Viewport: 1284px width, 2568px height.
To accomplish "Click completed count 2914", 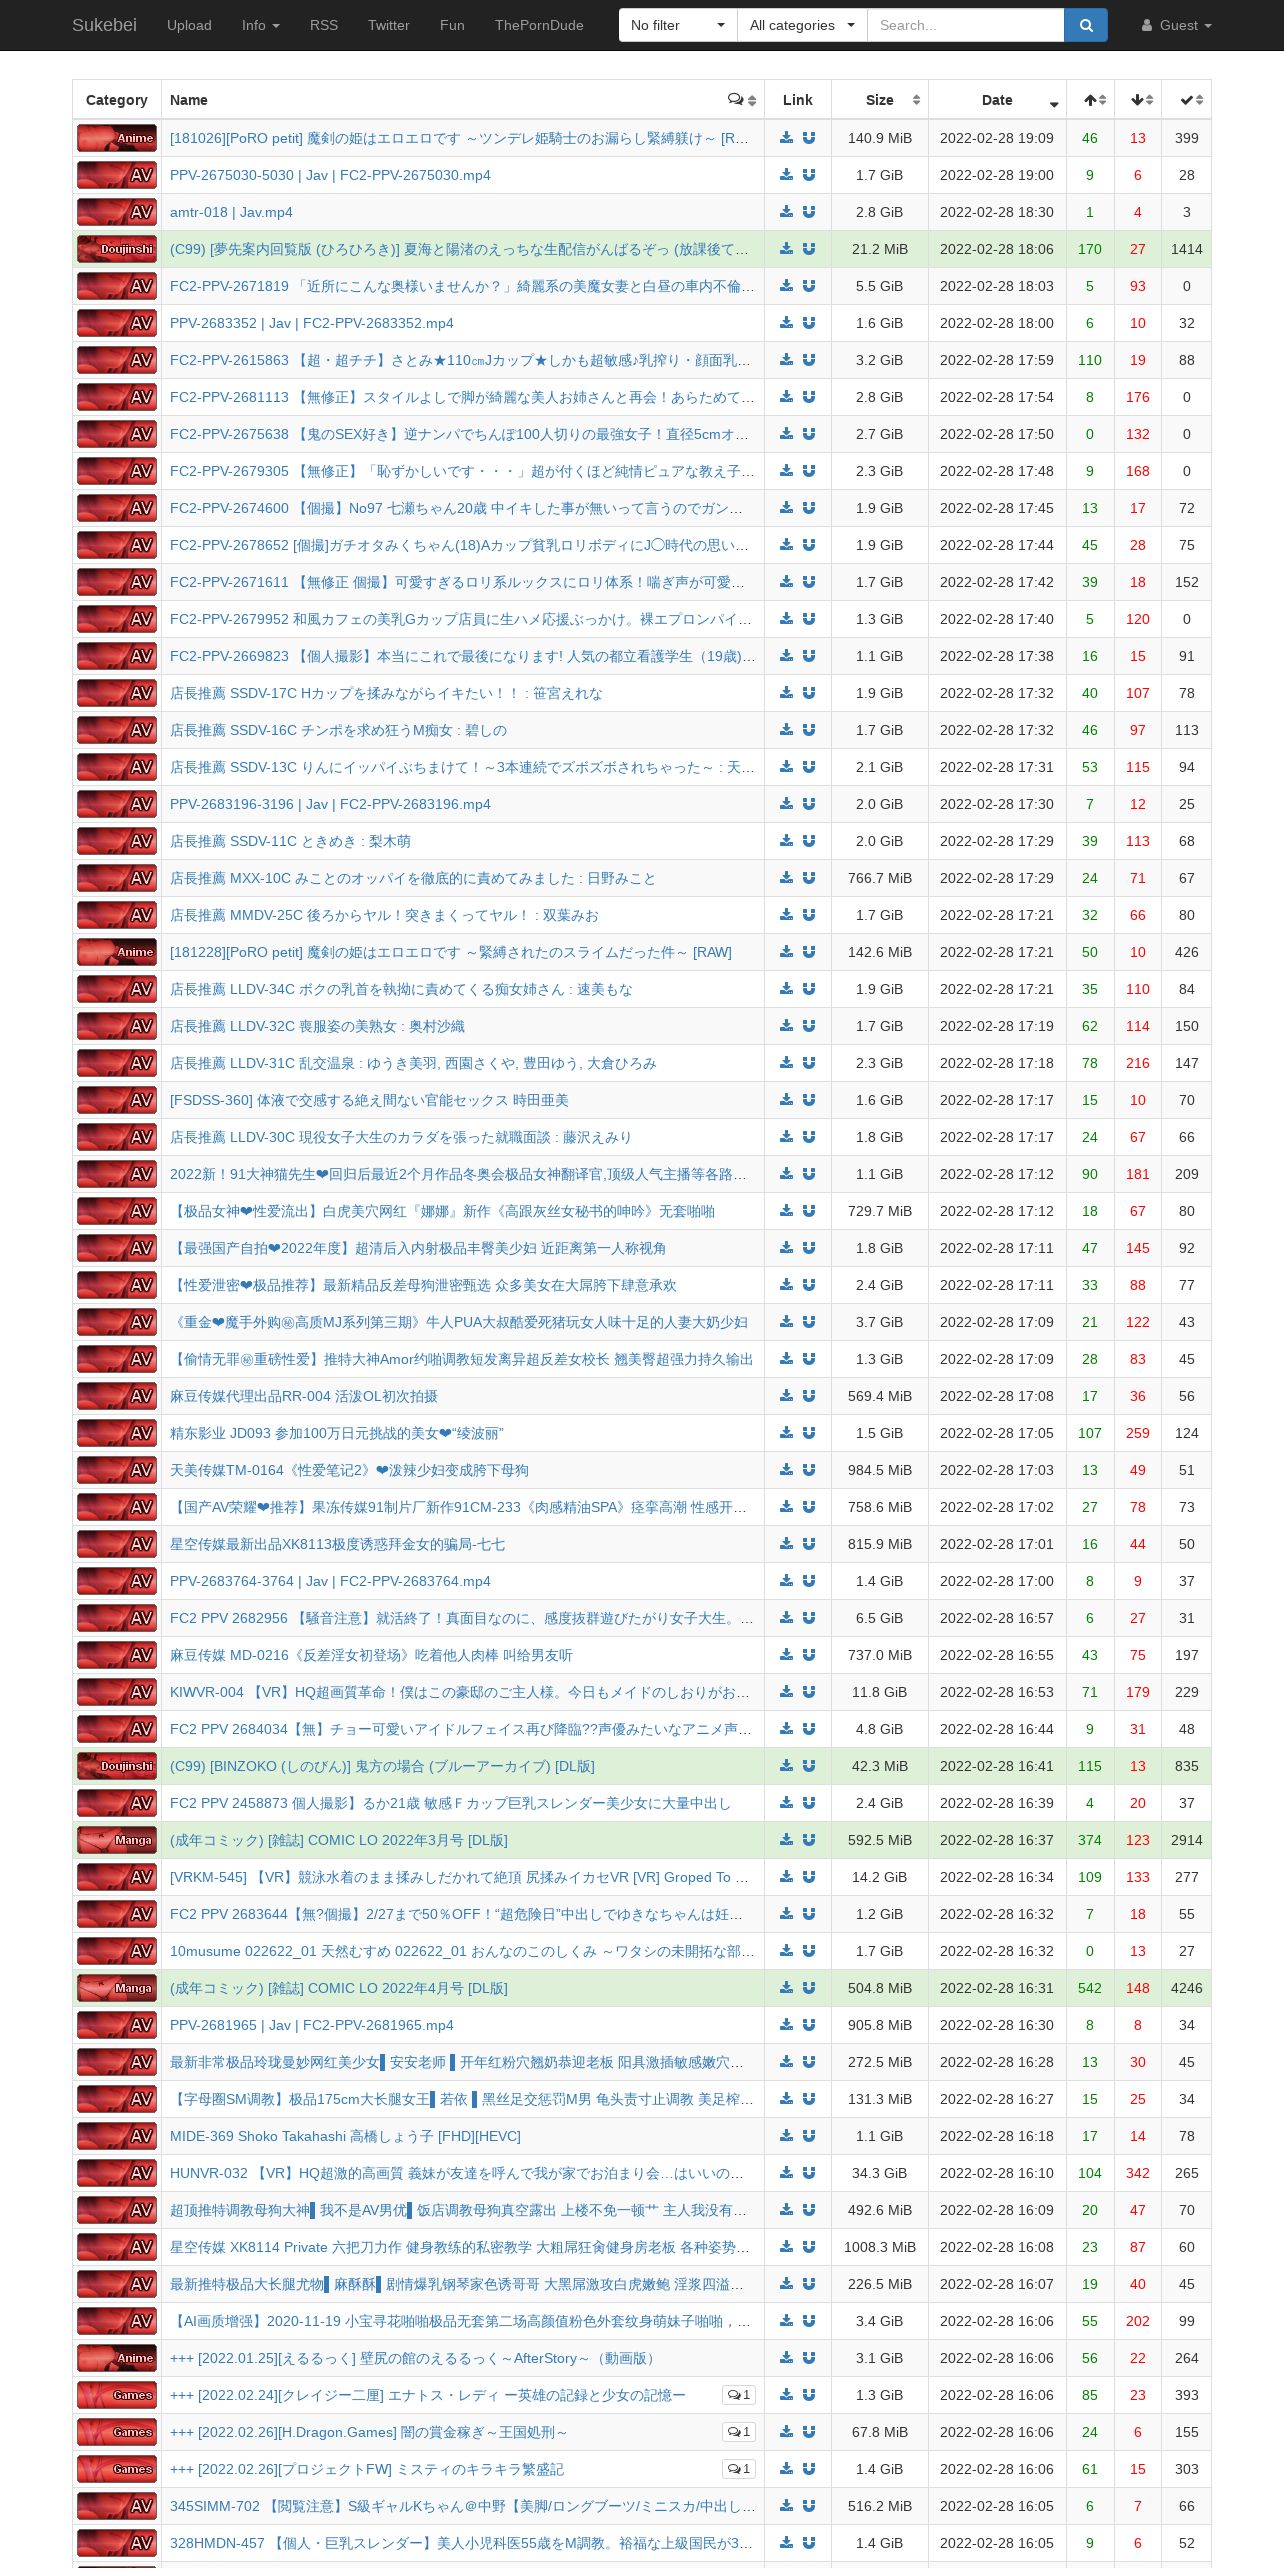I will (1187, 1840).
